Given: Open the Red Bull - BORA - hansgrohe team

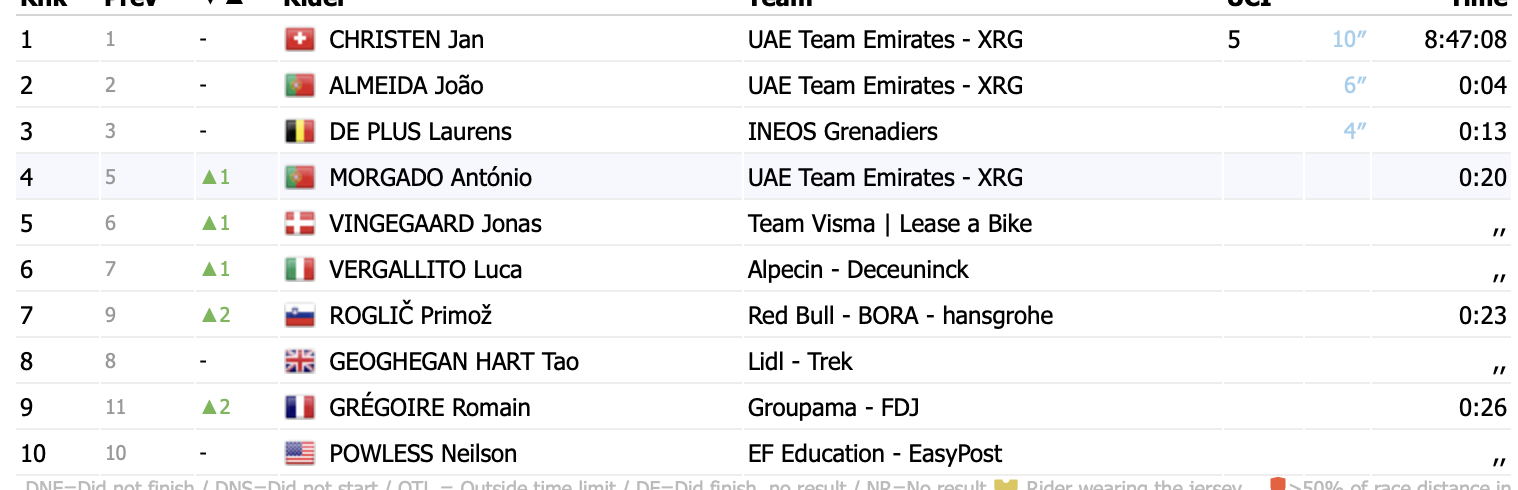Looking at the screenshot, I should coord(900,316).
